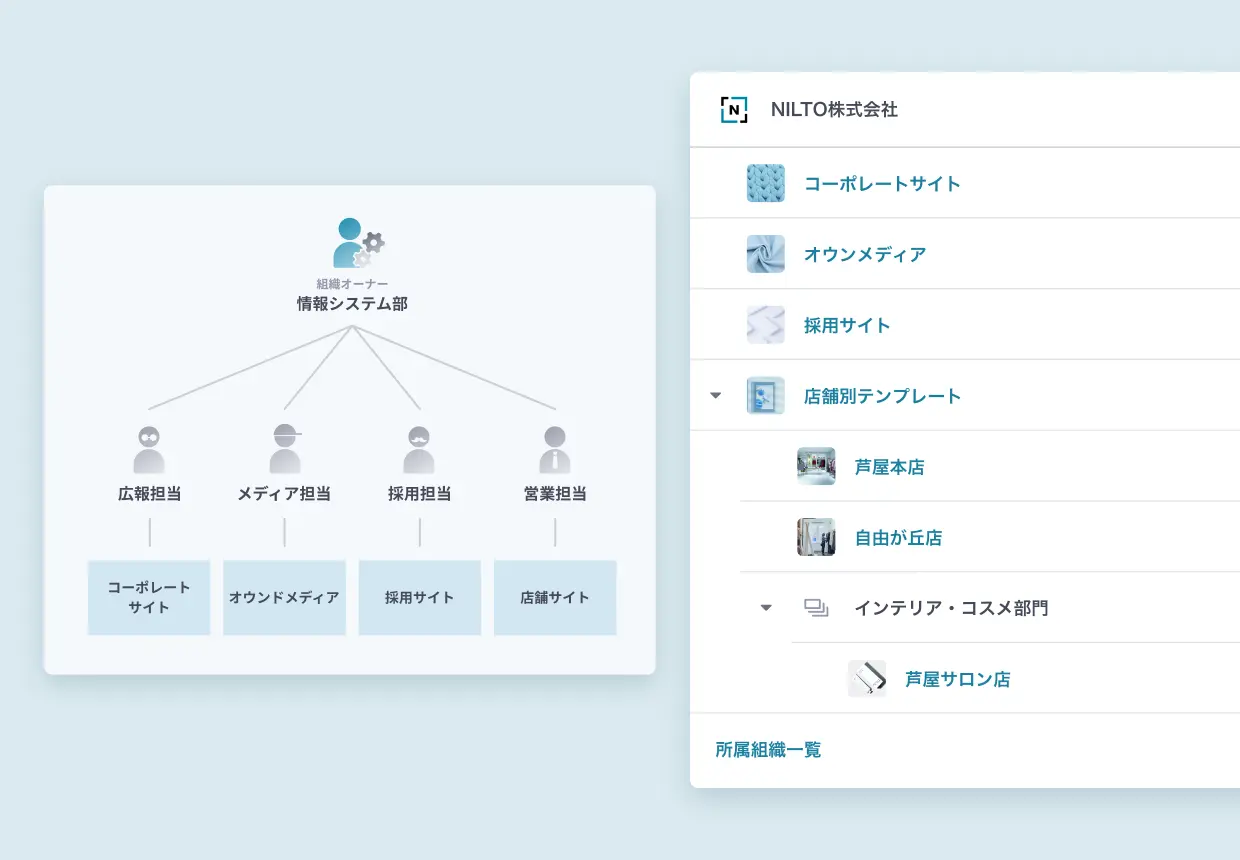Click the 組織オーナー caption
Viewport: 1240px width, 860px height.
click(x=352, y=284)
